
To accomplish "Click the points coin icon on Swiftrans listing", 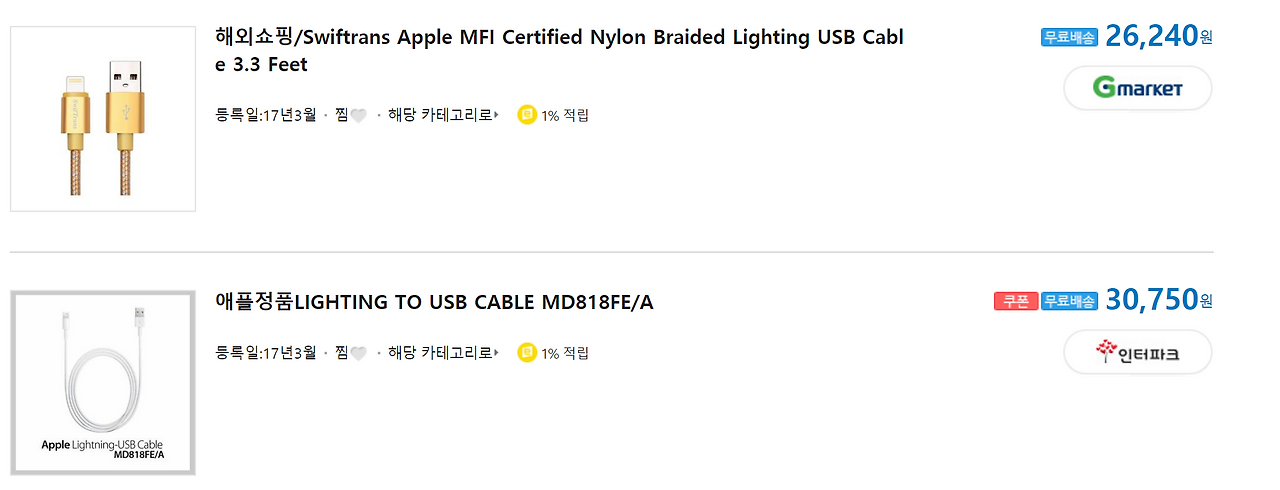I will click(527, 115).
